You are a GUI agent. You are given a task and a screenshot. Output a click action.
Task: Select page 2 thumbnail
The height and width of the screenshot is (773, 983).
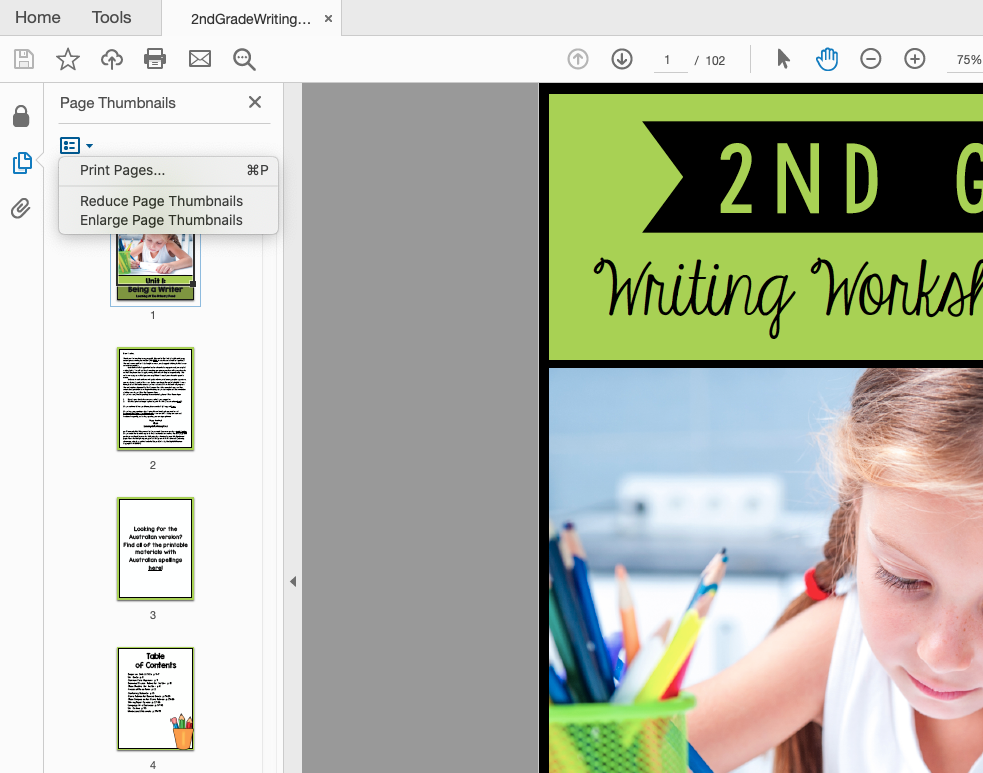pyautogui.click(x=155, y=399)
